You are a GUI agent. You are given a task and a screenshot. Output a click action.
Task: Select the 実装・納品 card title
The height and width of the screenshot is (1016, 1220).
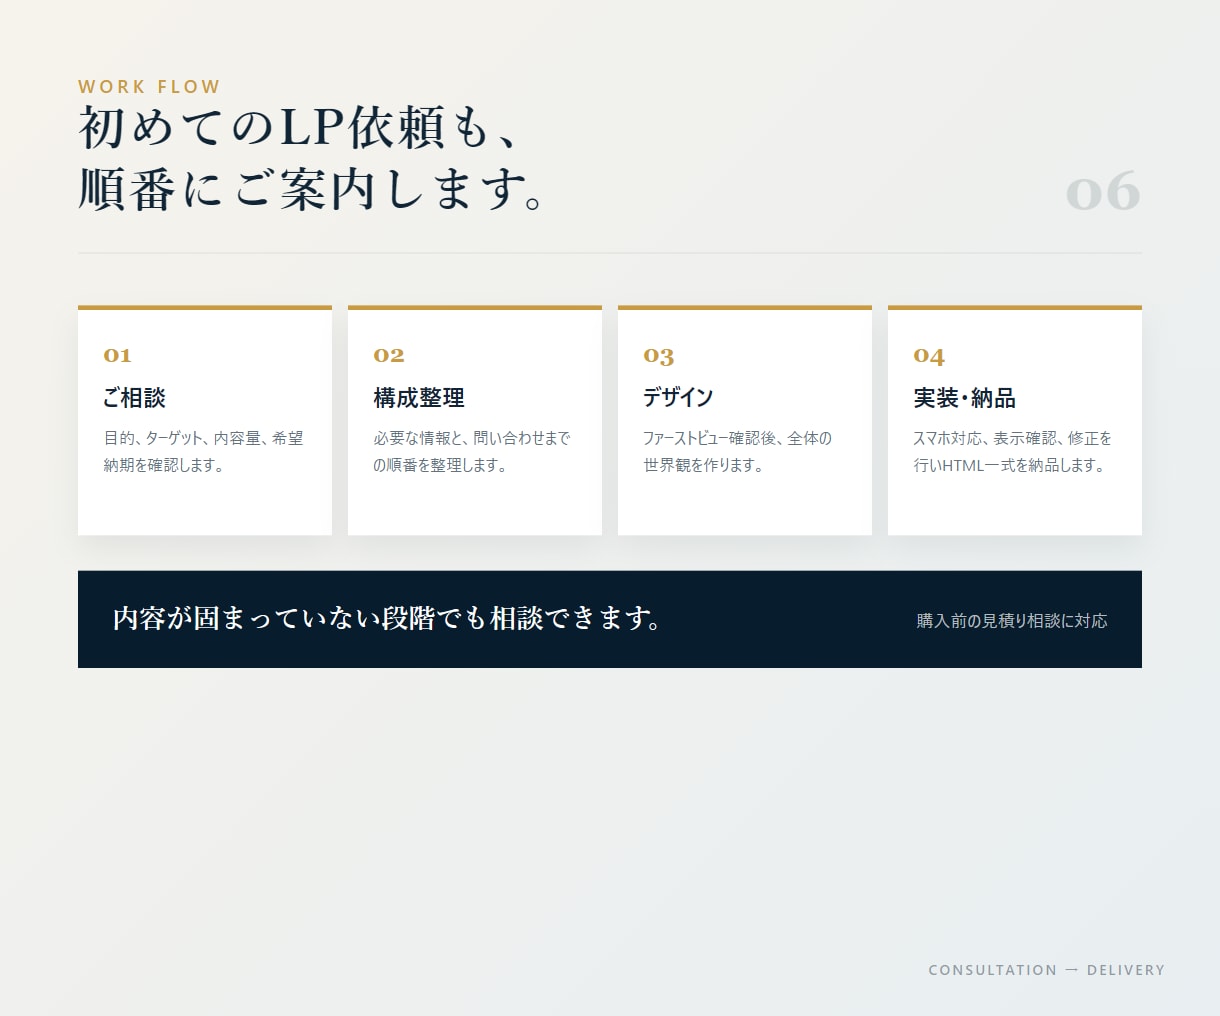[x=964, y=397]
